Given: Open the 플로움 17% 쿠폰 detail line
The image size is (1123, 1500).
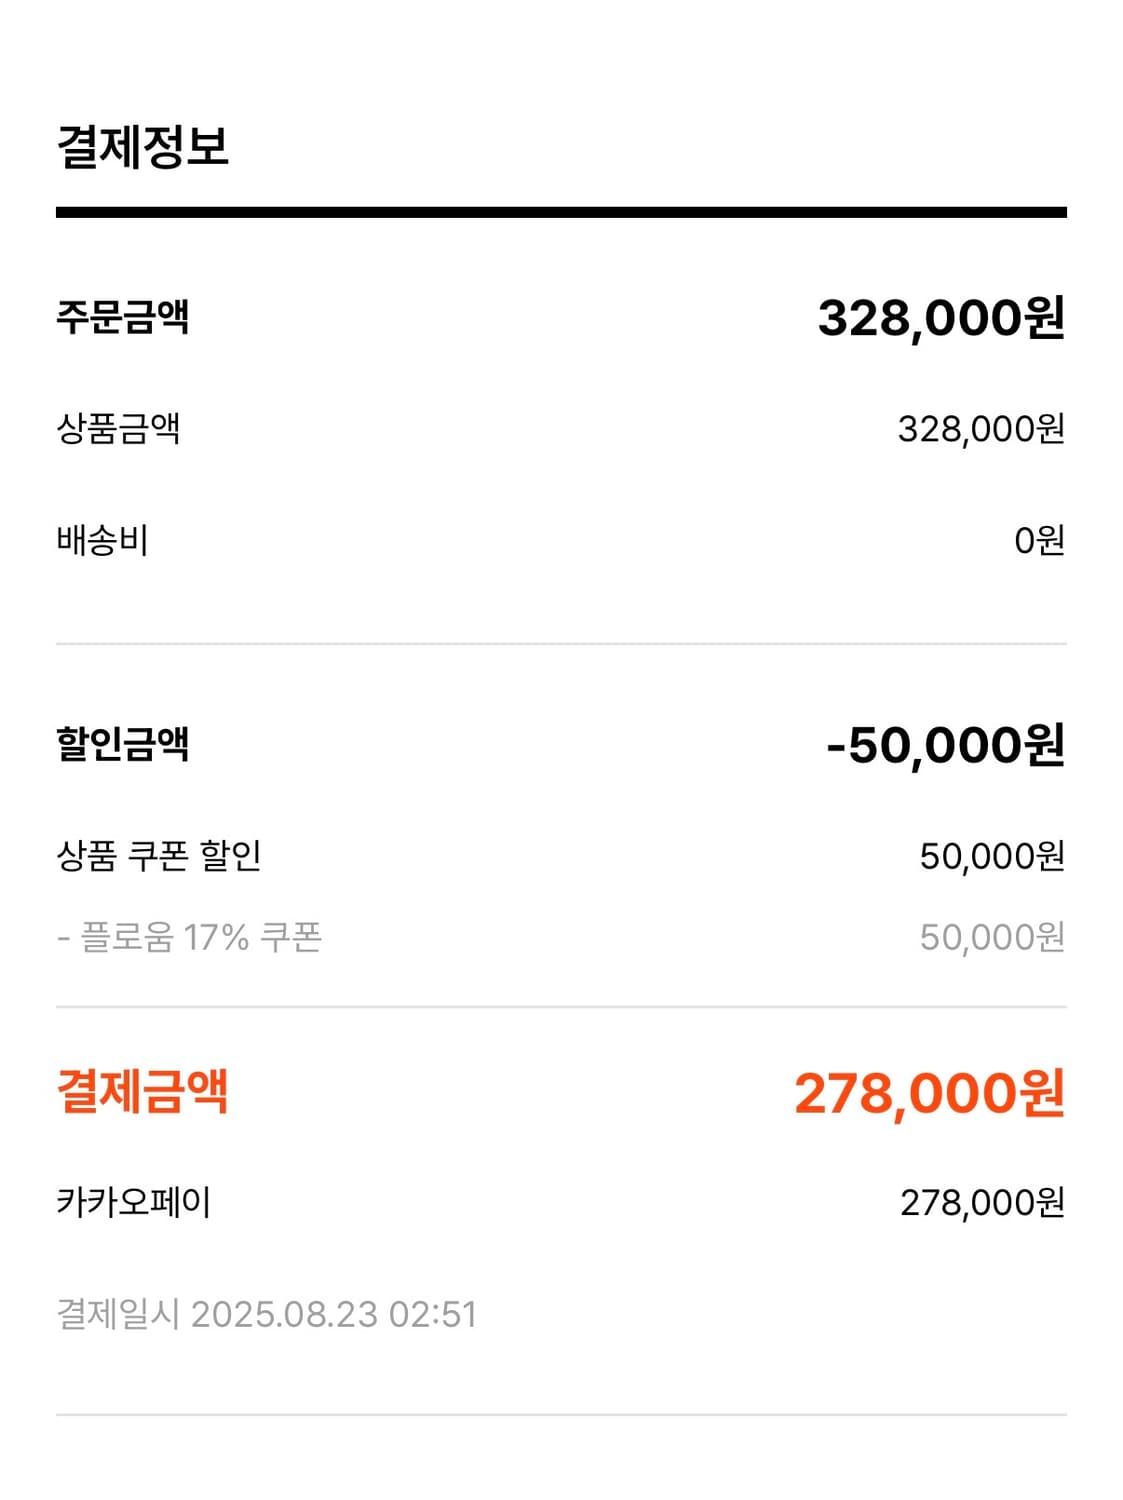Looking at the screenshot, I should [189, 937].
